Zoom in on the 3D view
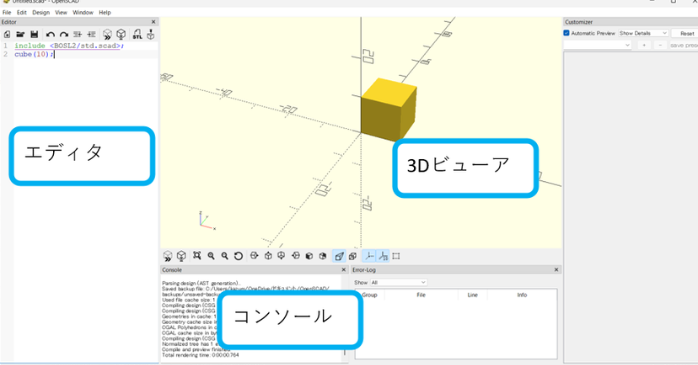The image size is (698, 365). (211, 256)
